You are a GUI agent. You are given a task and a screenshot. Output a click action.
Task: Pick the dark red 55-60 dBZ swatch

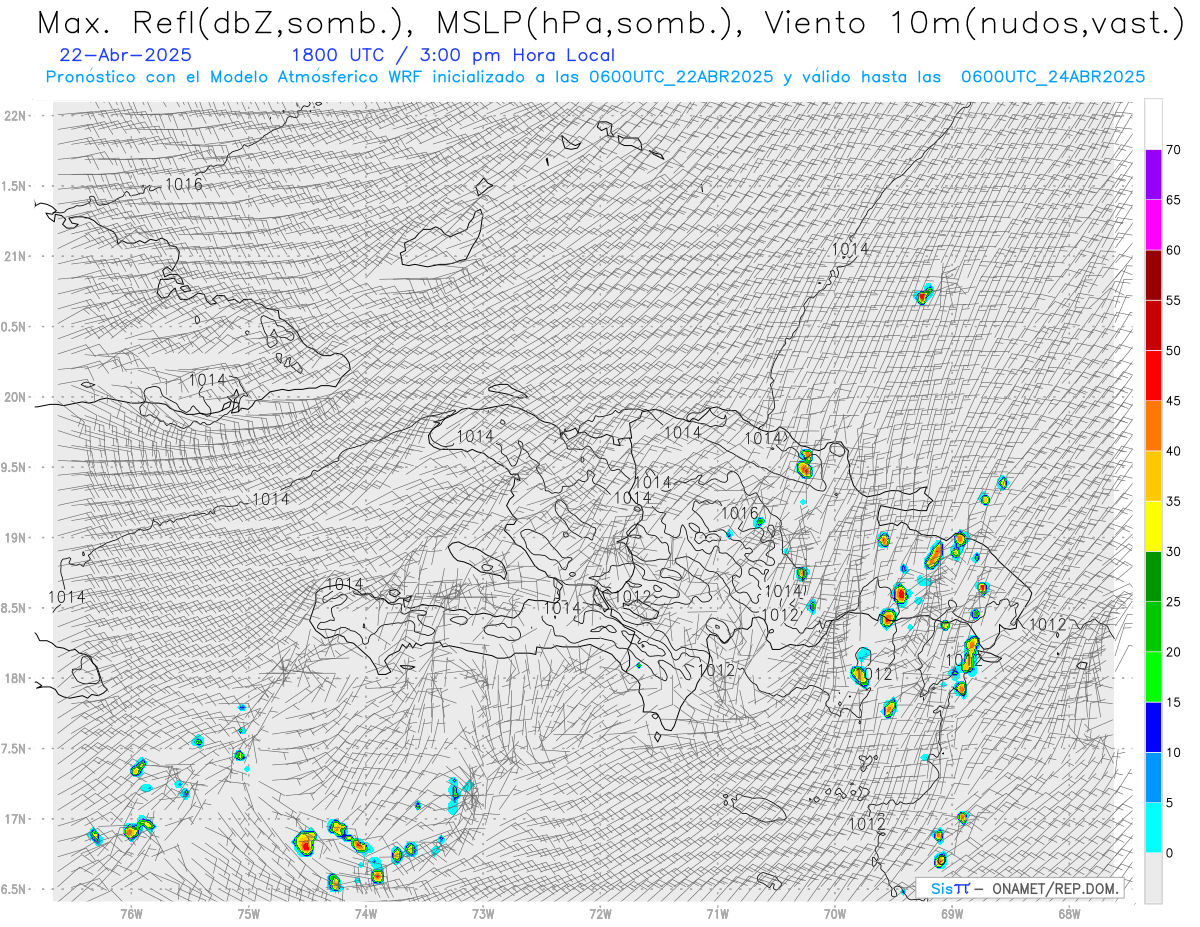[x=1153, y=275]
